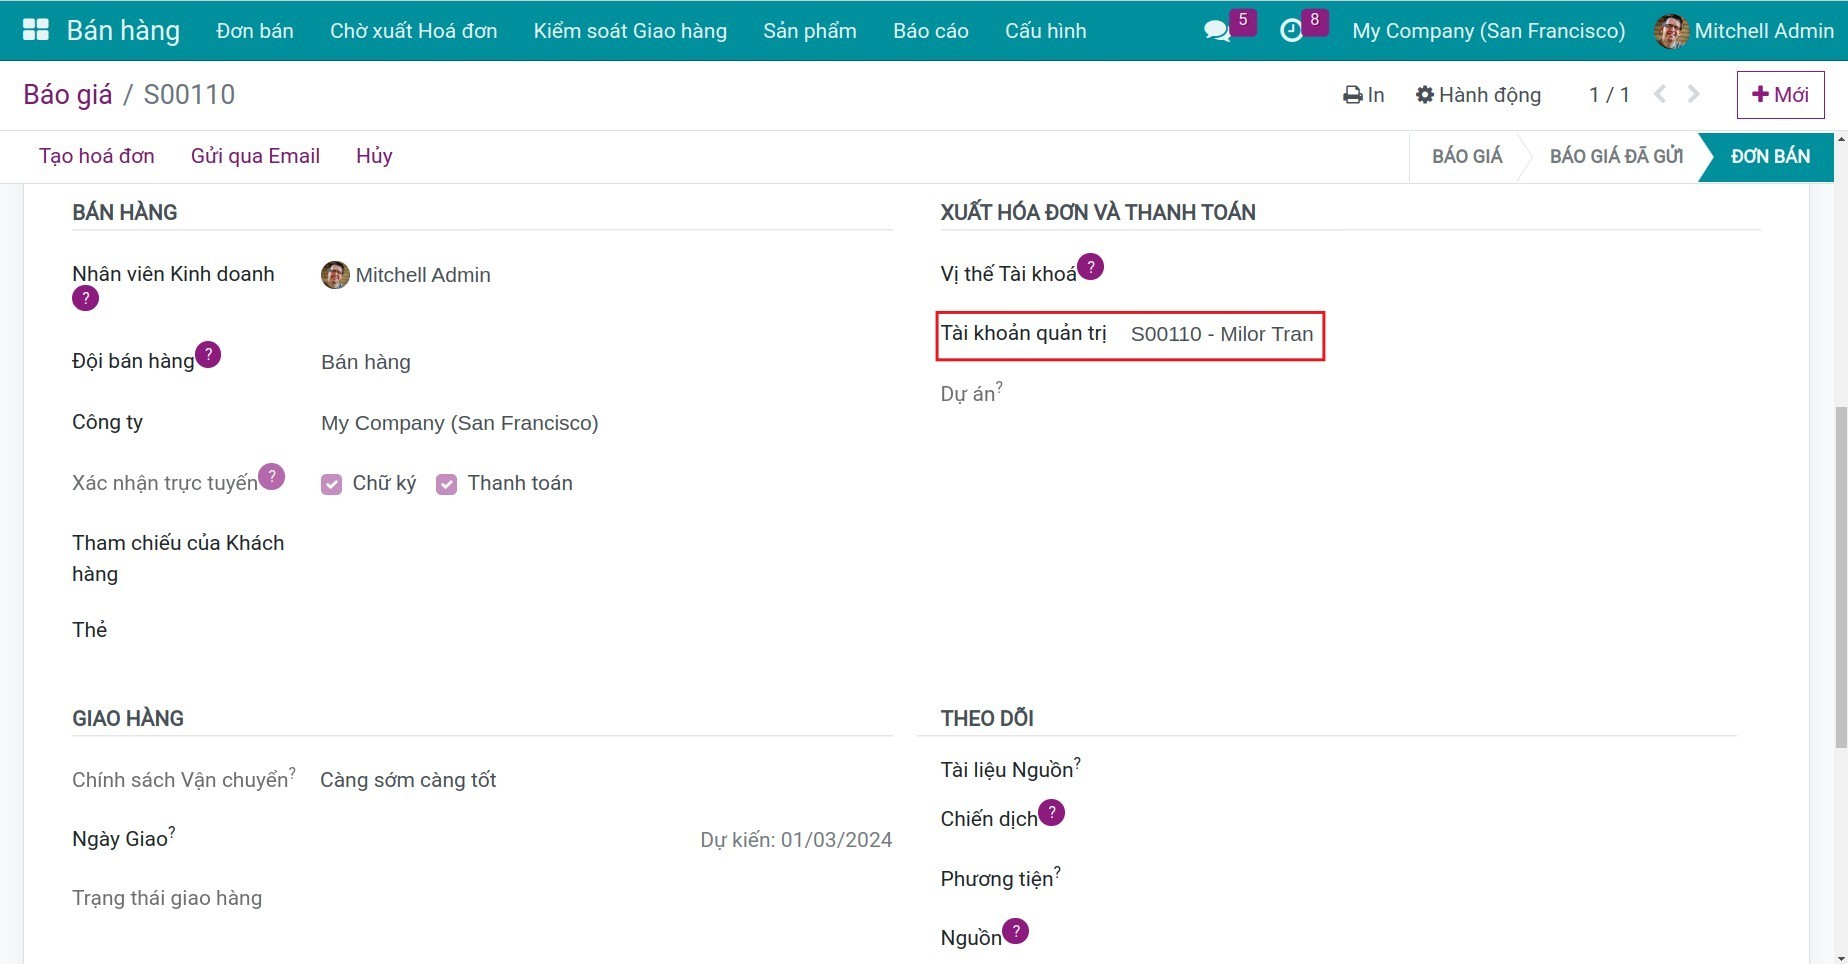This screenshot has width=1848, height=964.
Task: Open the chat messages icon
Action: click(1217, 31)
